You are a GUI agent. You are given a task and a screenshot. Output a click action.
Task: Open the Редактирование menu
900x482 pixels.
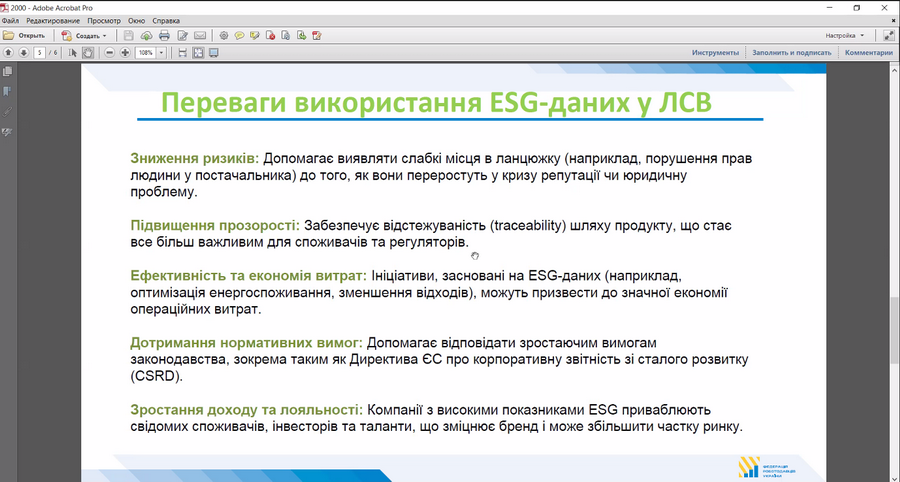pos(53,20)
